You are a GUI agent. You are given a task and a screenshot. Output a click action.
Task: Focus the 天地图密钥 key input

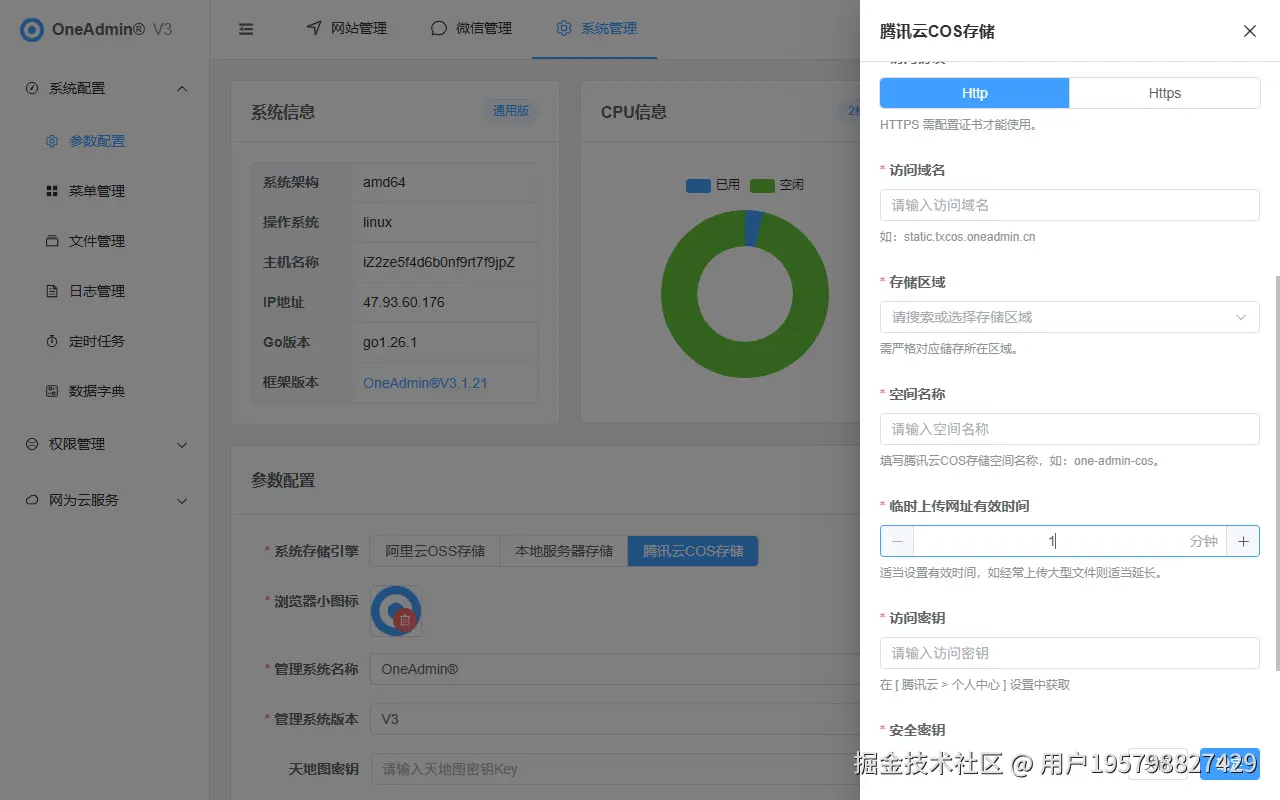tap(615, 769)
